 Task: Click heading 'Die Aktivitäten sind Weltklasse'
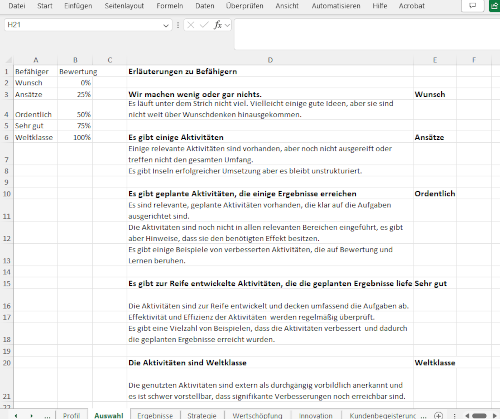tap(187, 363)
